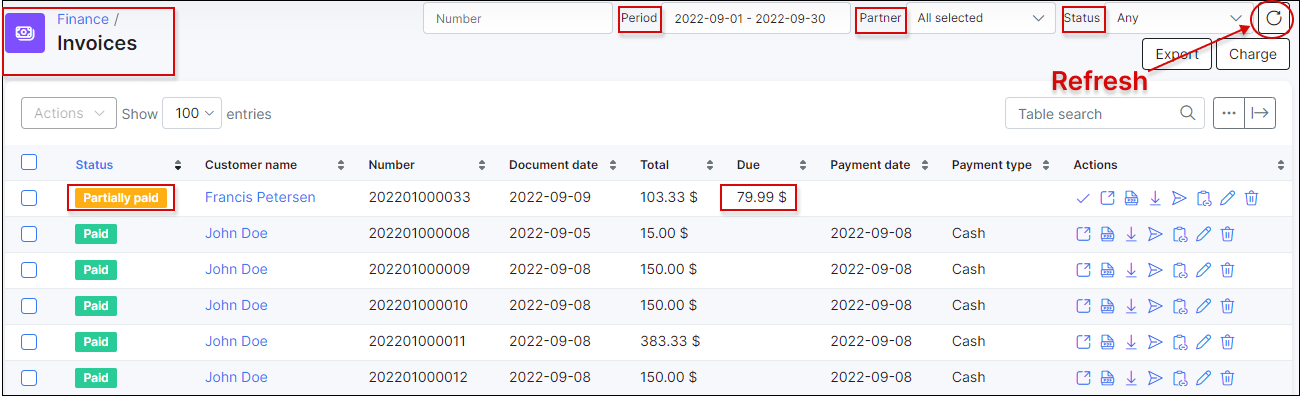The height and width of the screenshot is (396, 1300).
Task: Edit invoice 202201000009 with pencil icon
Action: pos(1204,270)
